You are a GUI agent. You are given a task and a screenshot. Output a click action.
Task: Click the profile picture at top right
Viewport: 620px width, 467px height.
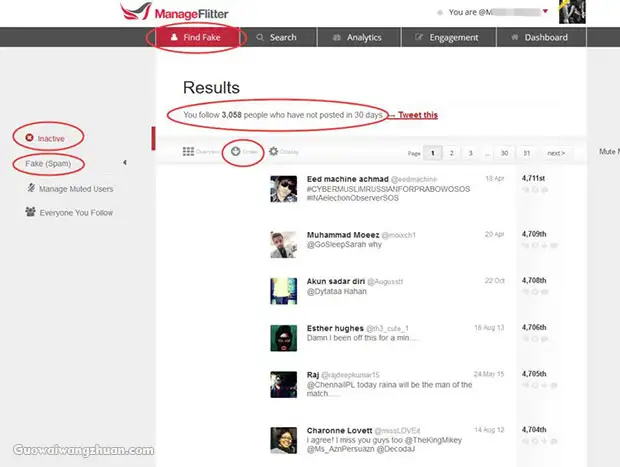pos(572,12)
